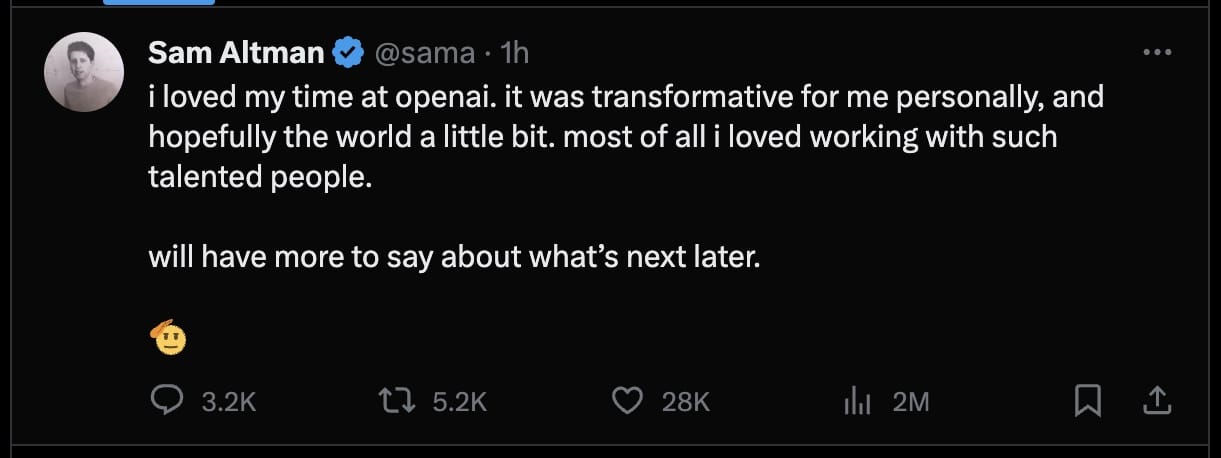Like the post with the heart icon

coord(626,401)
